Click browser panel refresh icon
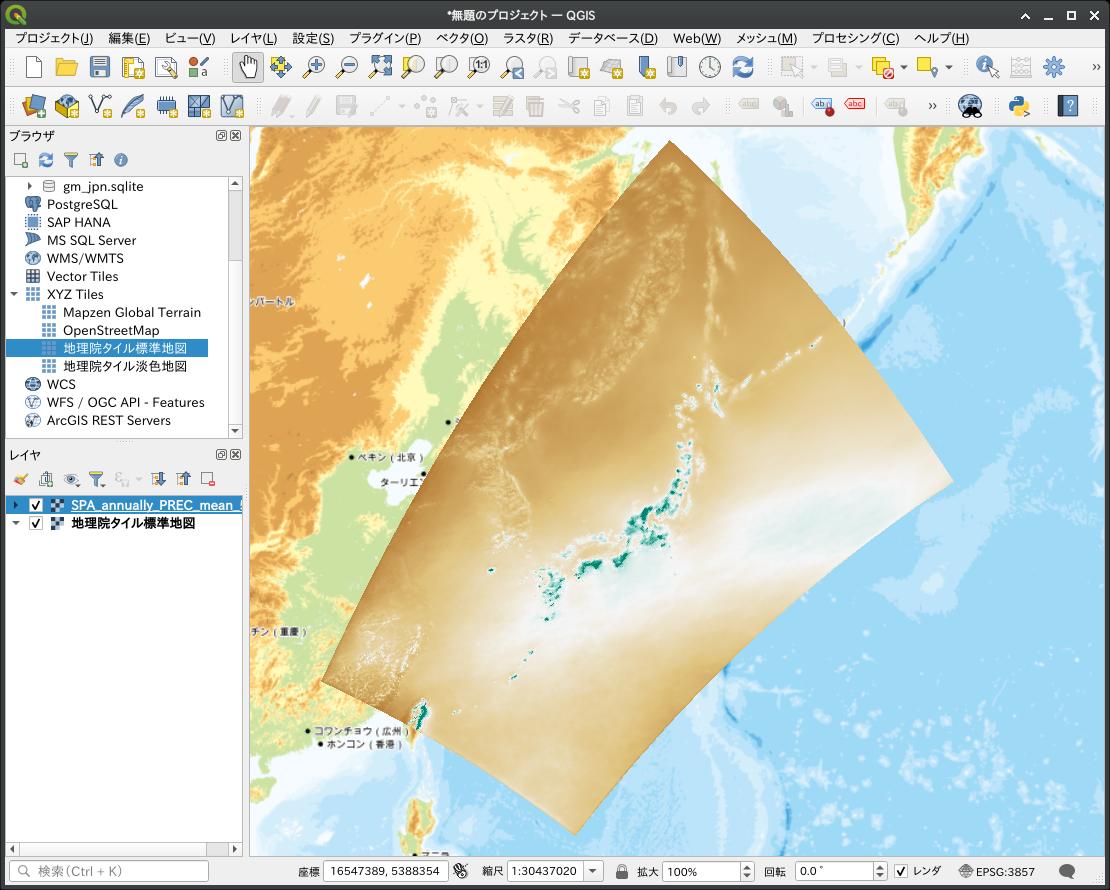 (46, 160)
